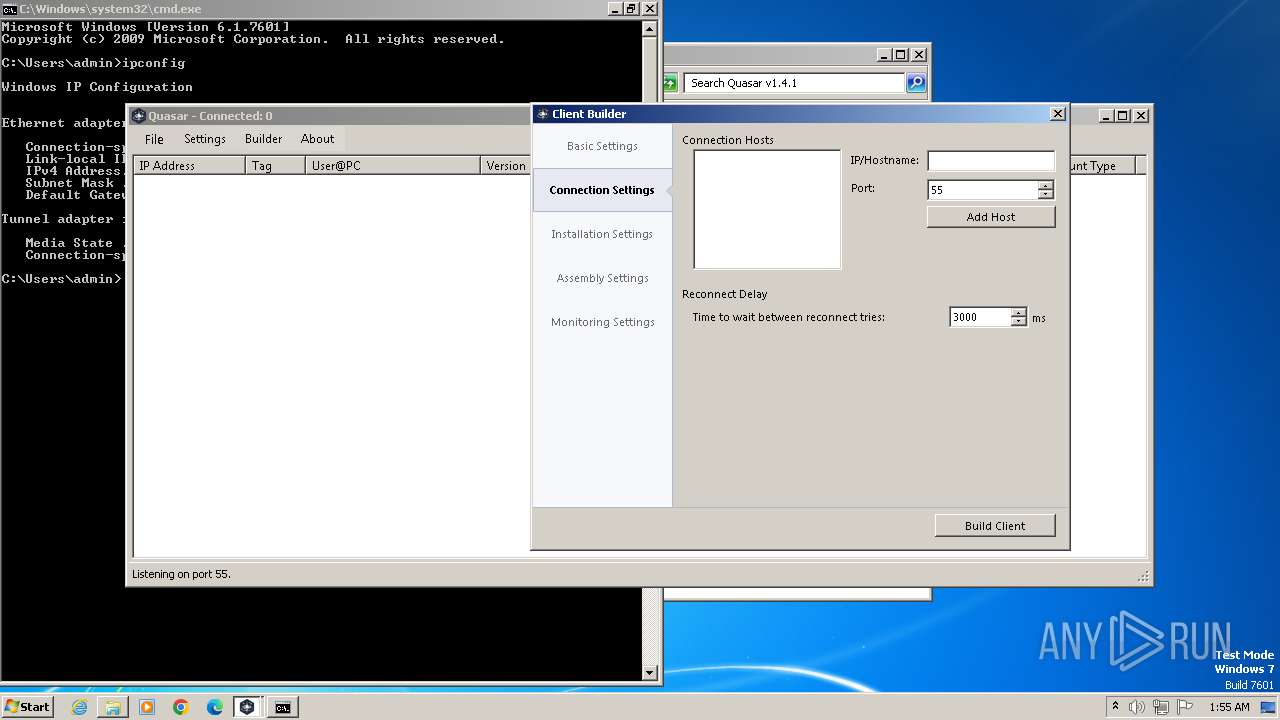Open Assembly Settings tab
1280x720 pixels.
(x=602, y=278)
